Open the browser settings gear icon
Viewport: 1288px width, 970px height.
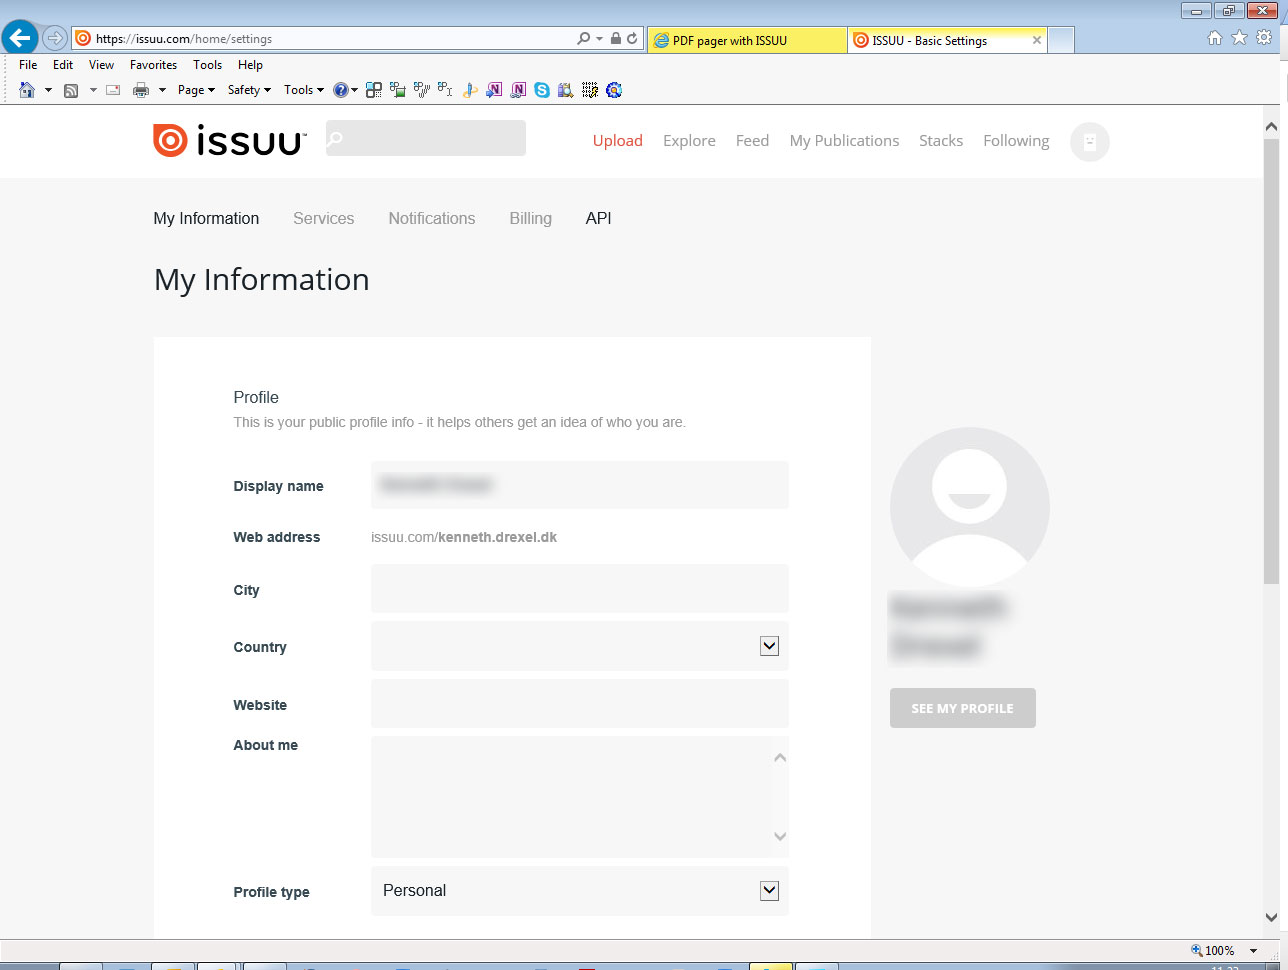pos(1263,38)
